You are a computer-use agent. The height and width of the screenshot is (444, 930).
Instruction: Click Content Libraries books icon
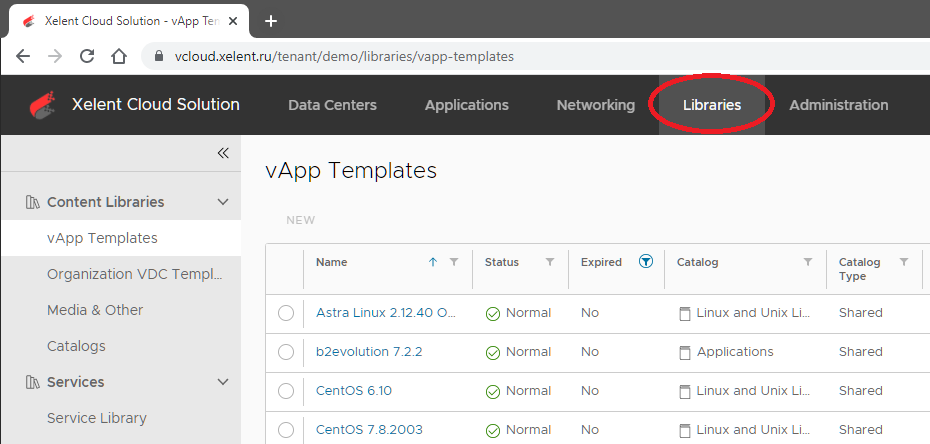click(33, 202)
